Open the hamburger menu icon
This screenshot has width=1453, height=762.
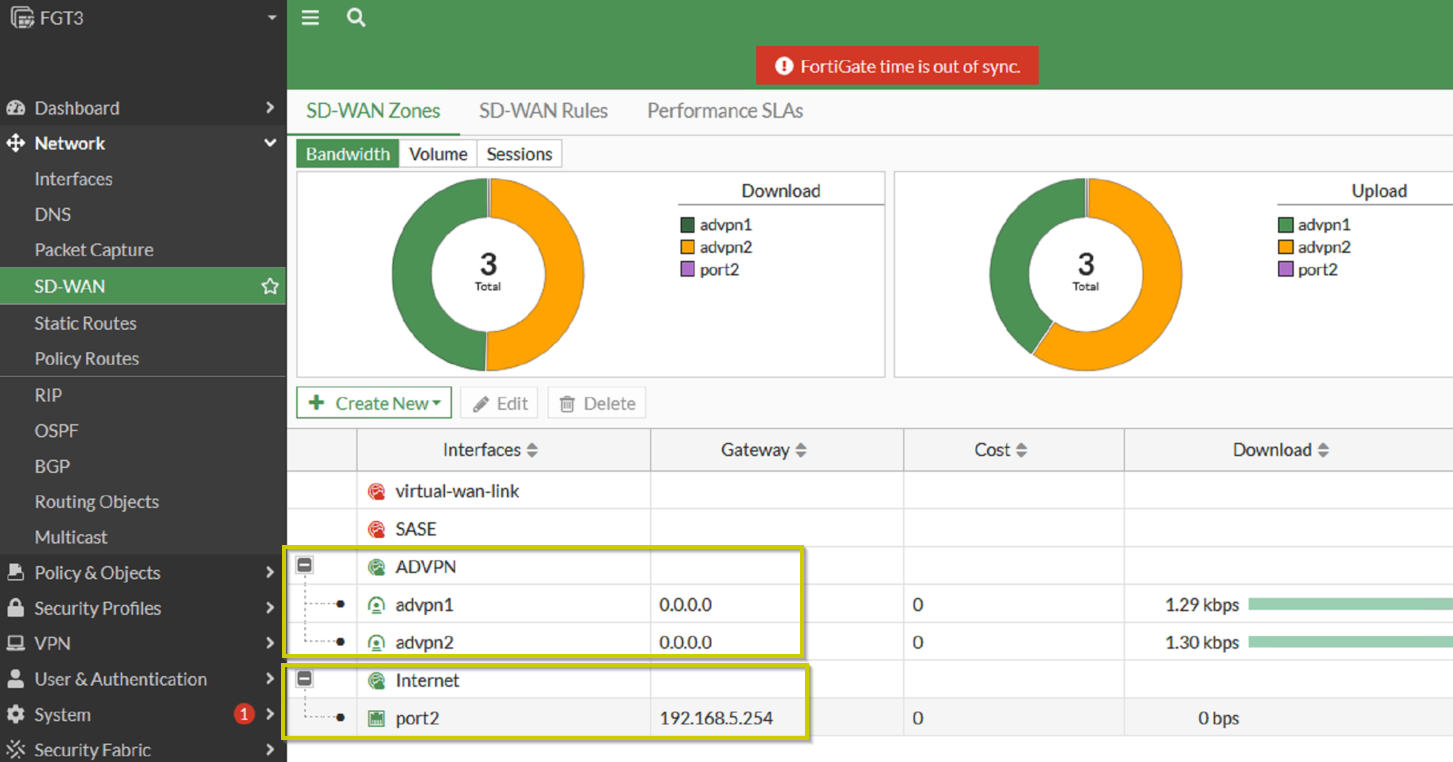(310, 18)
